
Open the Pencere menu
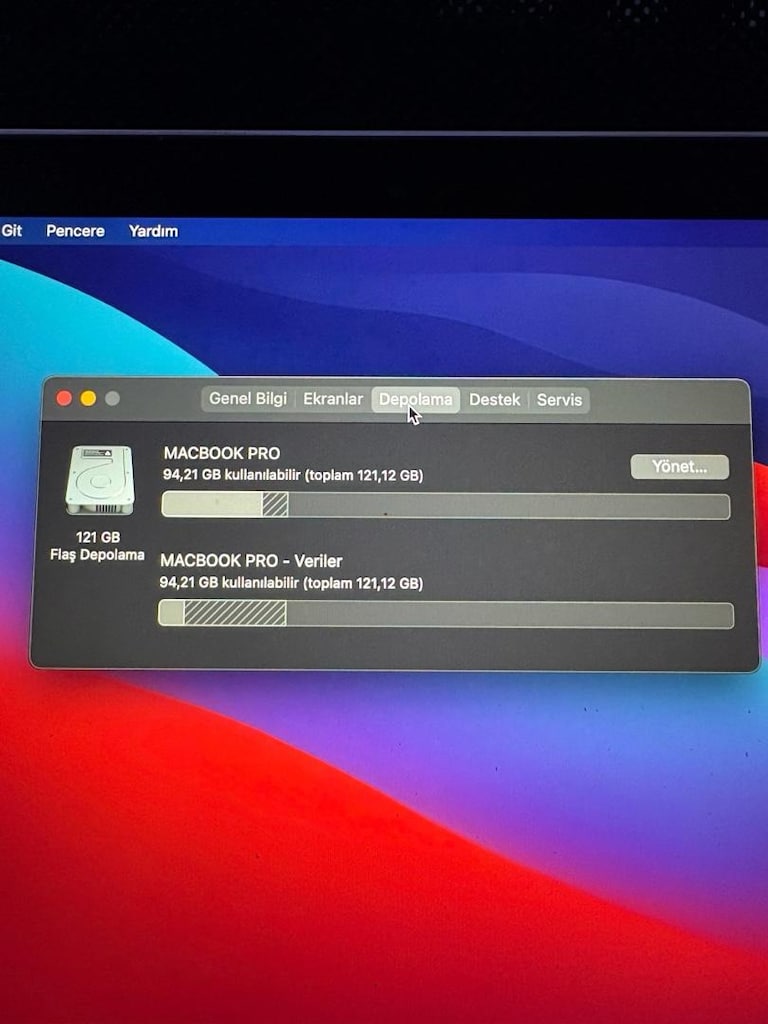(x=75, y=231)
